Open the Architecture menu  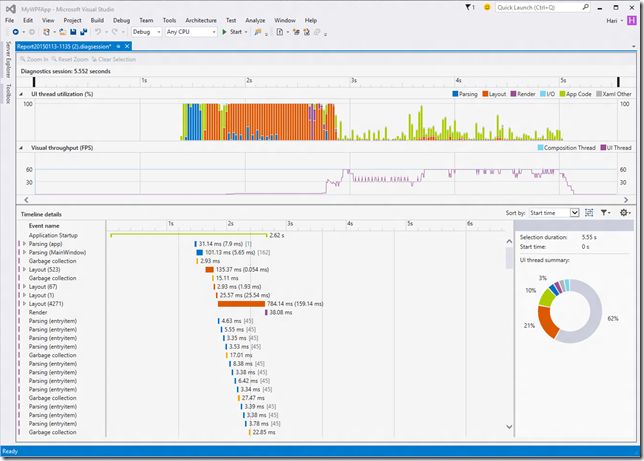pyautogui.click(x=201, y=20)
